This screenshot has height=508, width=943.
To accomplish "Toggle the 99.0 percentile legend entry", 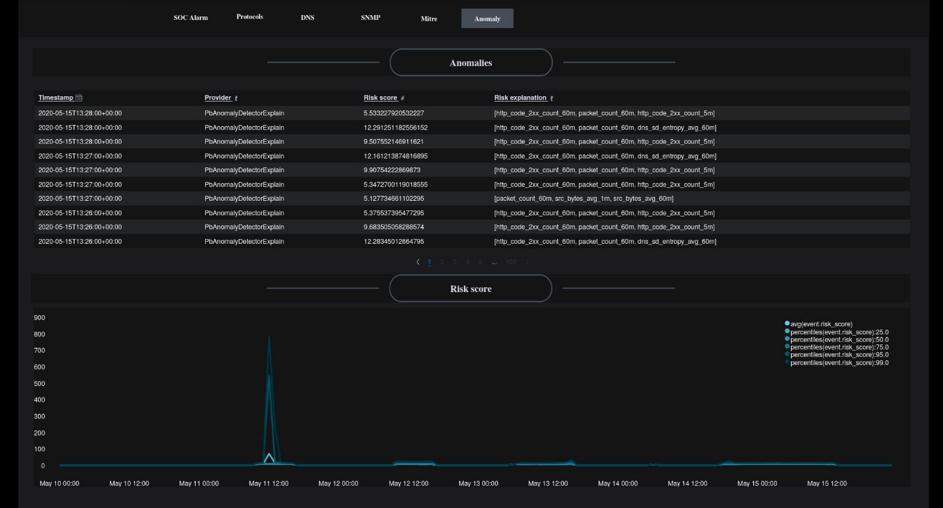I will coord(838,363).
